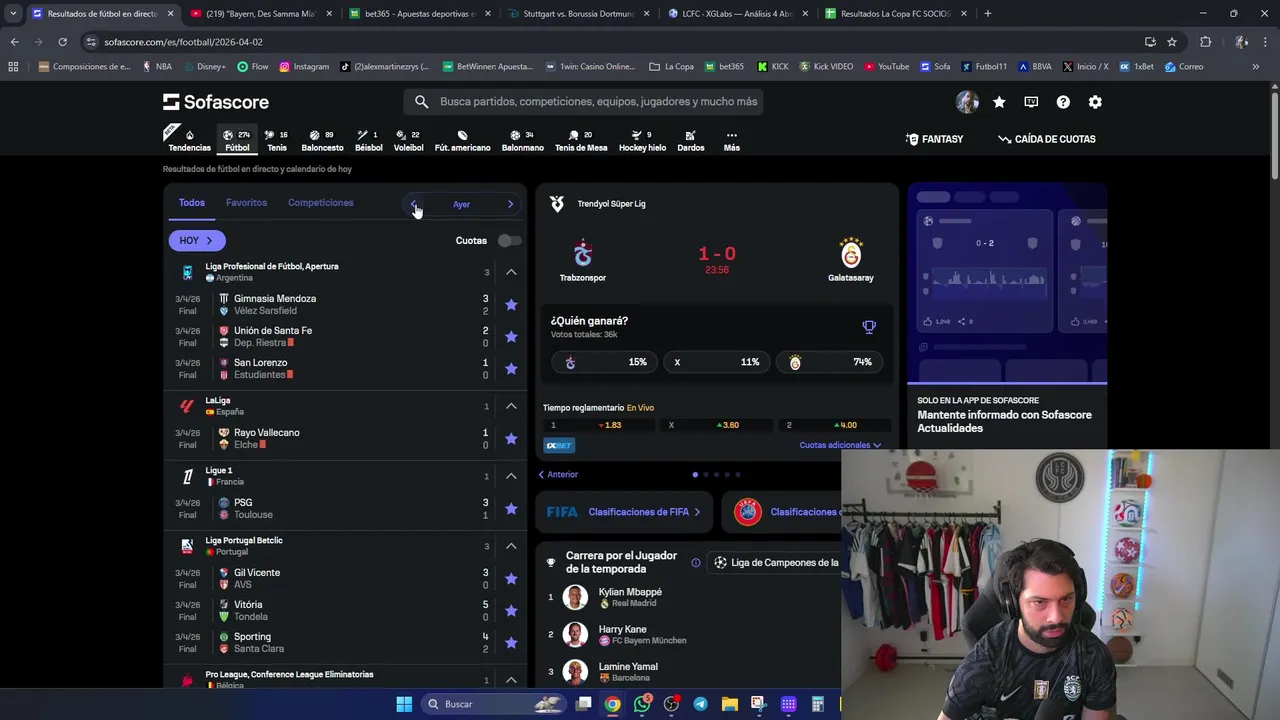Screen dimensions: 1280x720
Task: Open the settings gear in Sofascore header
Action: coord(1095,102)
